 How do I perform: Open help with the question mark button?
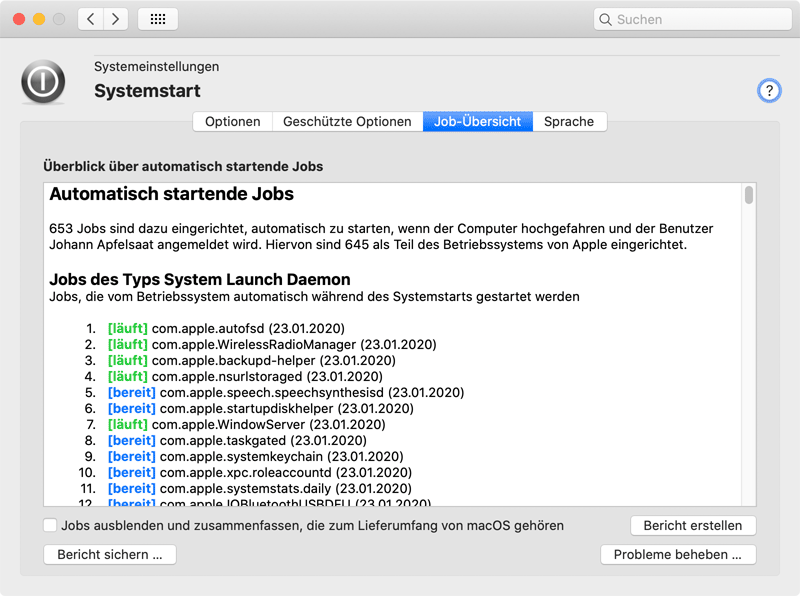[x=769, y=91]
